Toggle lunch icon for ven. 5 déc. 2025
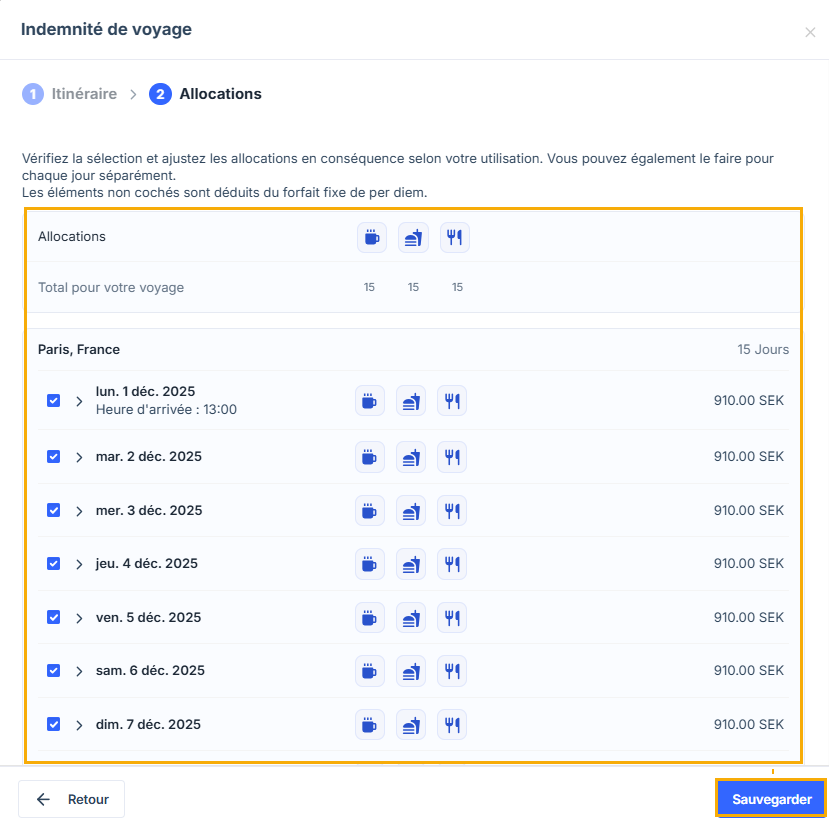 click(411, 617)
